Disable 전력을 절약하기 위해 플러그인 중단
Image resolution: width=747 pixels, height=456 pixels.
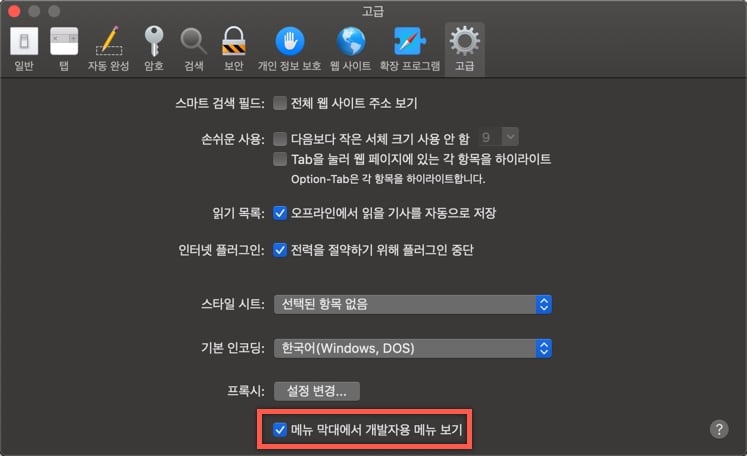(x=280, y=250)
